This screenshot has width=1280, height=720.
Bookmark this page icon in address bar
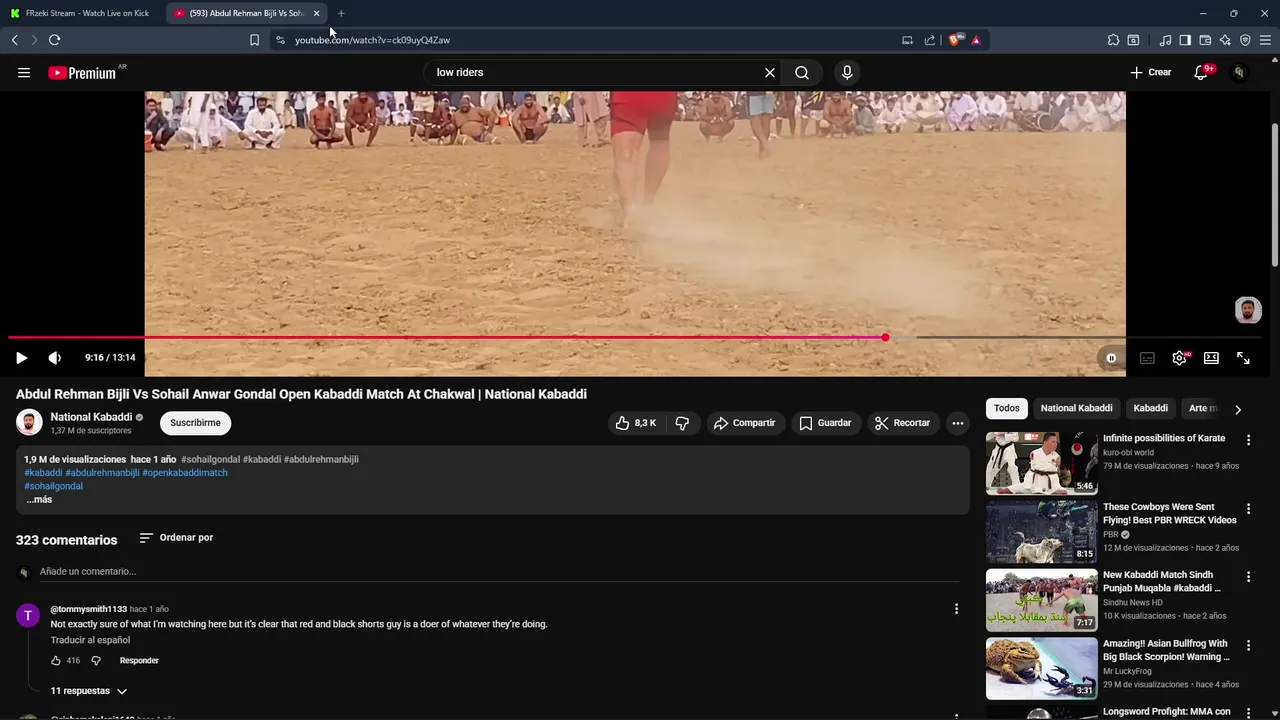(x=254, y=40)
